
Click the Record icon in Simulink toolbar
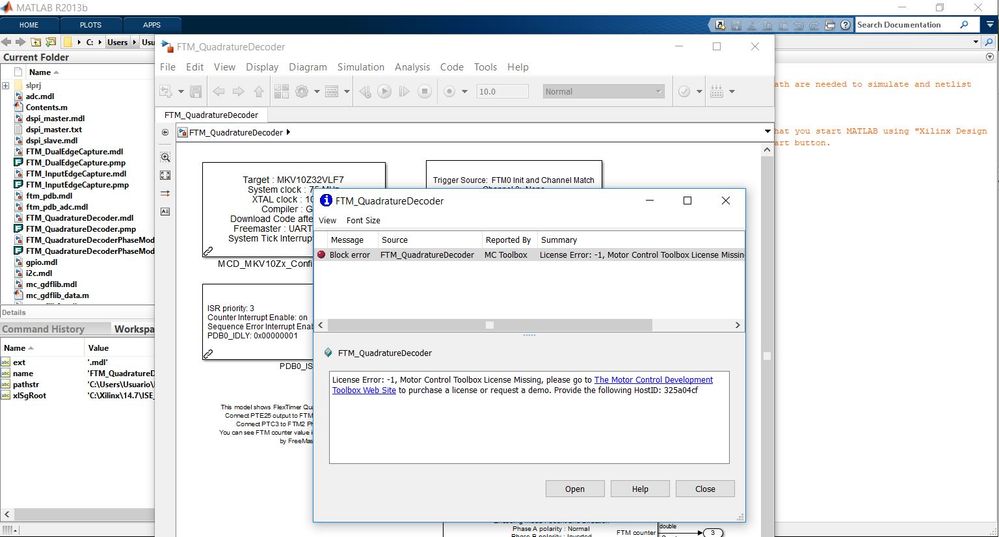pyautogui.click(x=450, y=92)
